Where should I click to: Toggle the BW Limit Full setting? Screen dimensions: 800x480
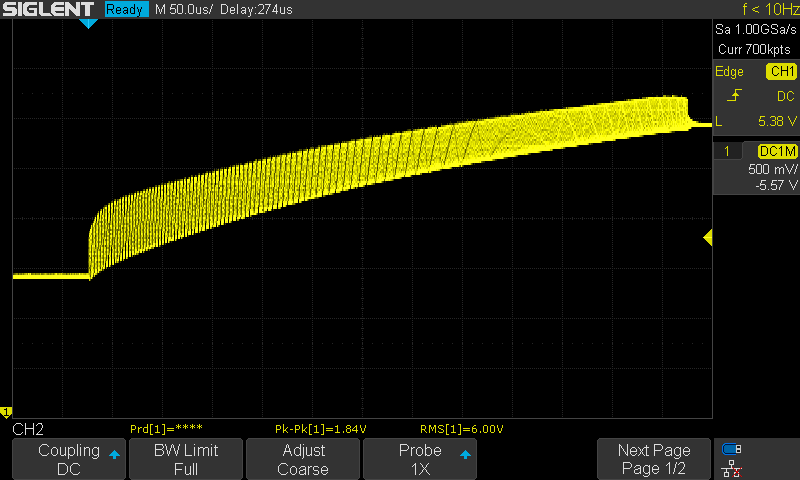click(x=186, y=459)
